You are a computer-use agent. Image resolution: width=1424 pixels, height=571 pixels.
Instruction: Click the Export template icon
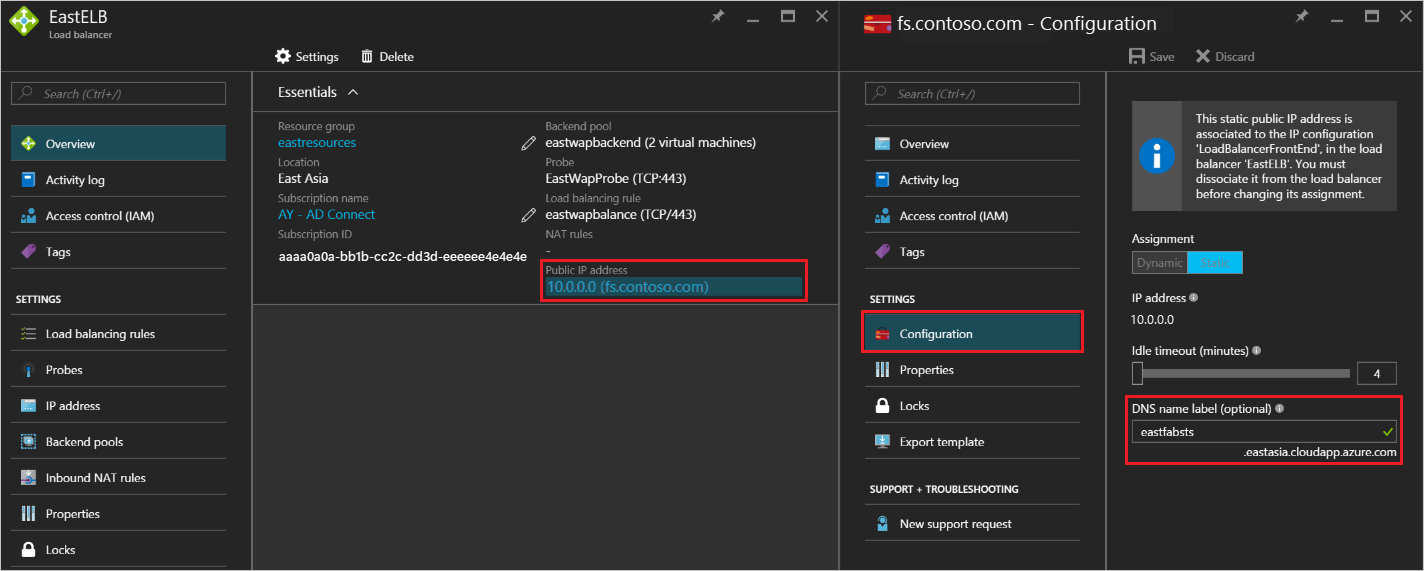point(882,442)
